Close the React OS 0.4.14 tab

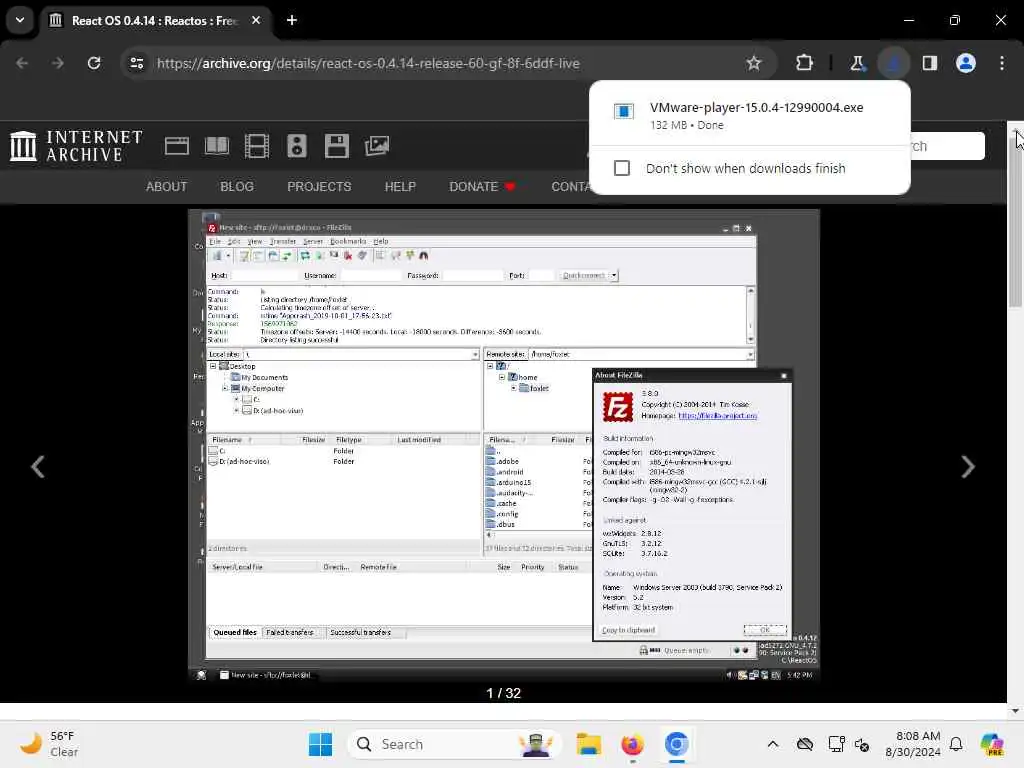[256, 20]
